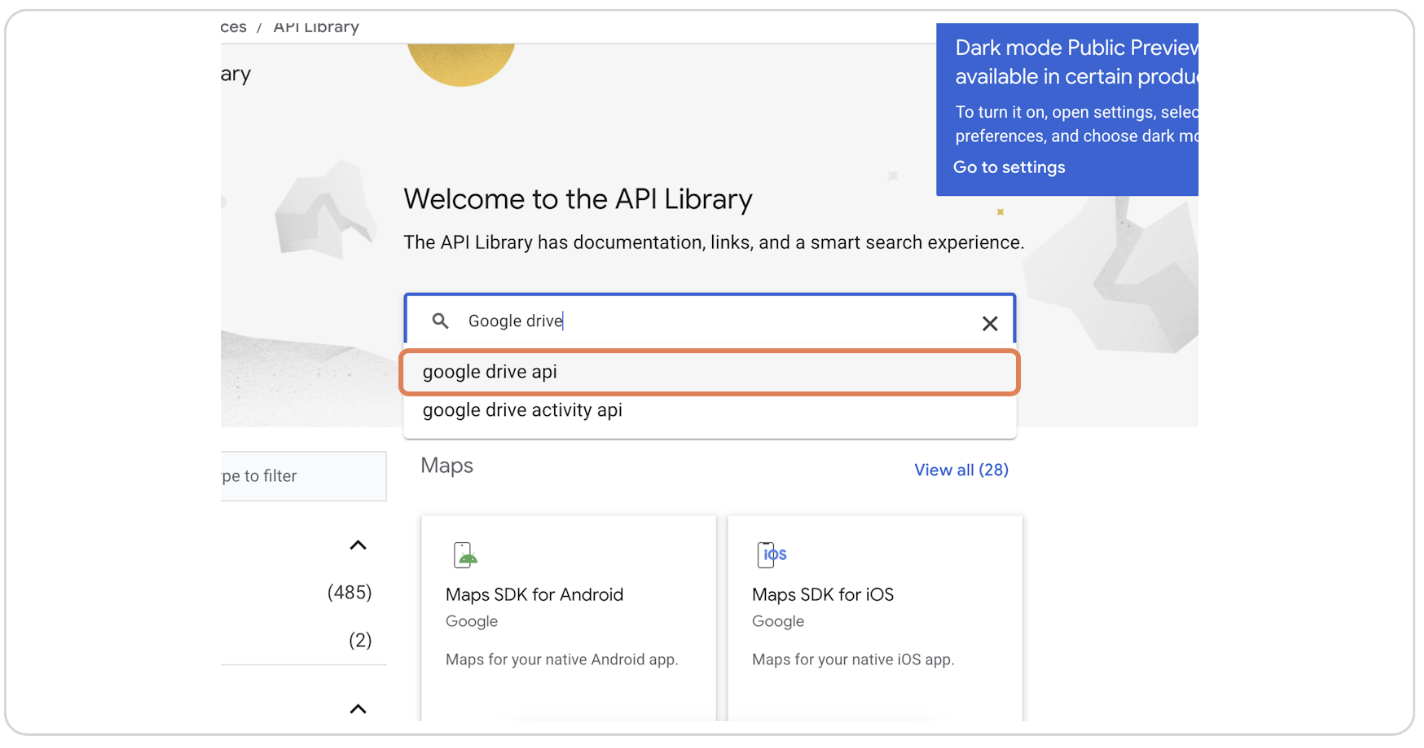The image size is (1424, 748).
Task: Open the Maps SDK for iOS card
Action: point(822,594)
